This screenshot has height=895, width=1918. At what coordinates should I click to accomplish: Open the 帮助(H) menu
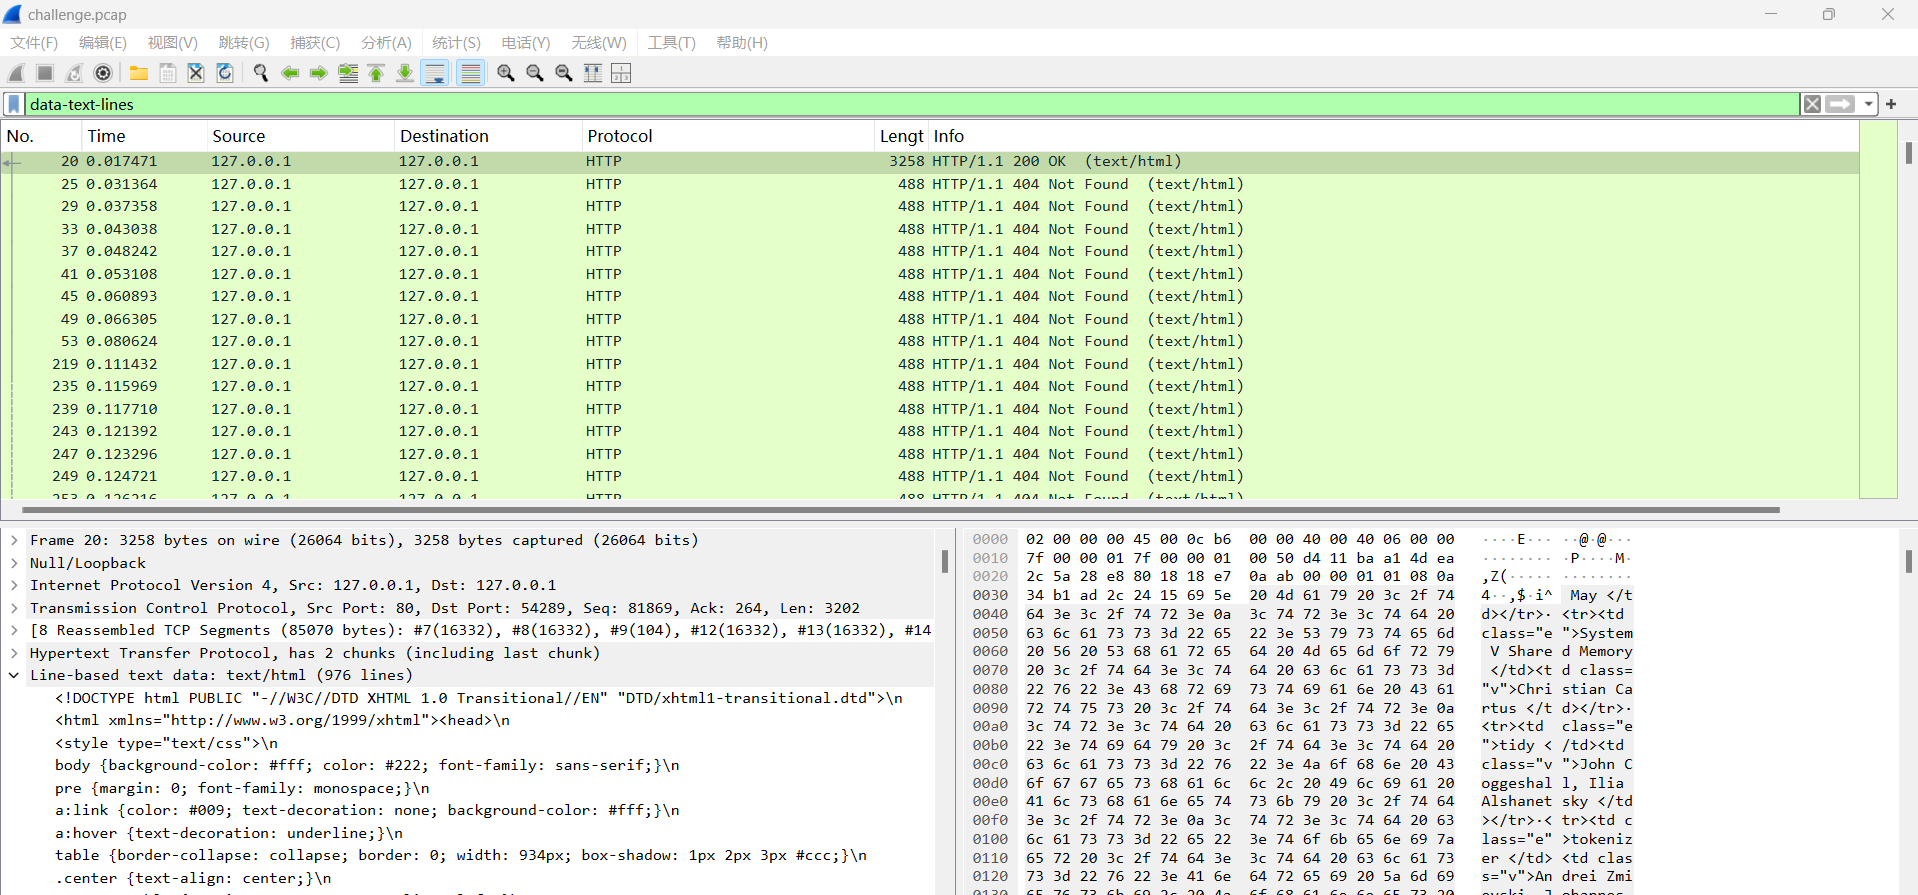742,43
